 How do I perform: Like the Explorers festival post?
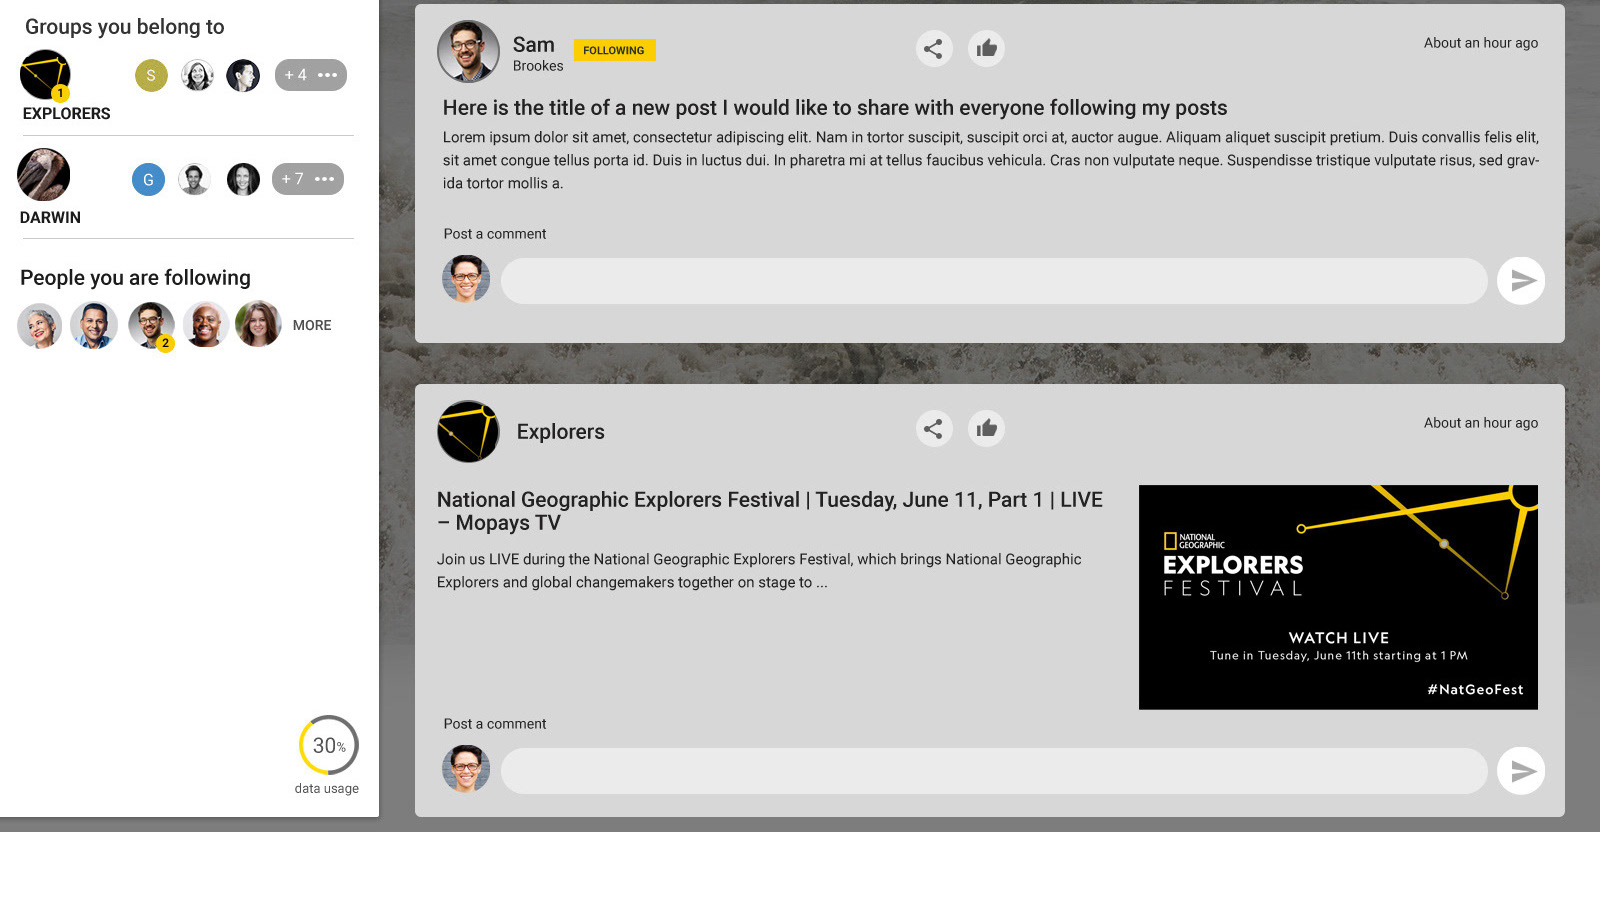pyautogui.click(x=986, y=429)
